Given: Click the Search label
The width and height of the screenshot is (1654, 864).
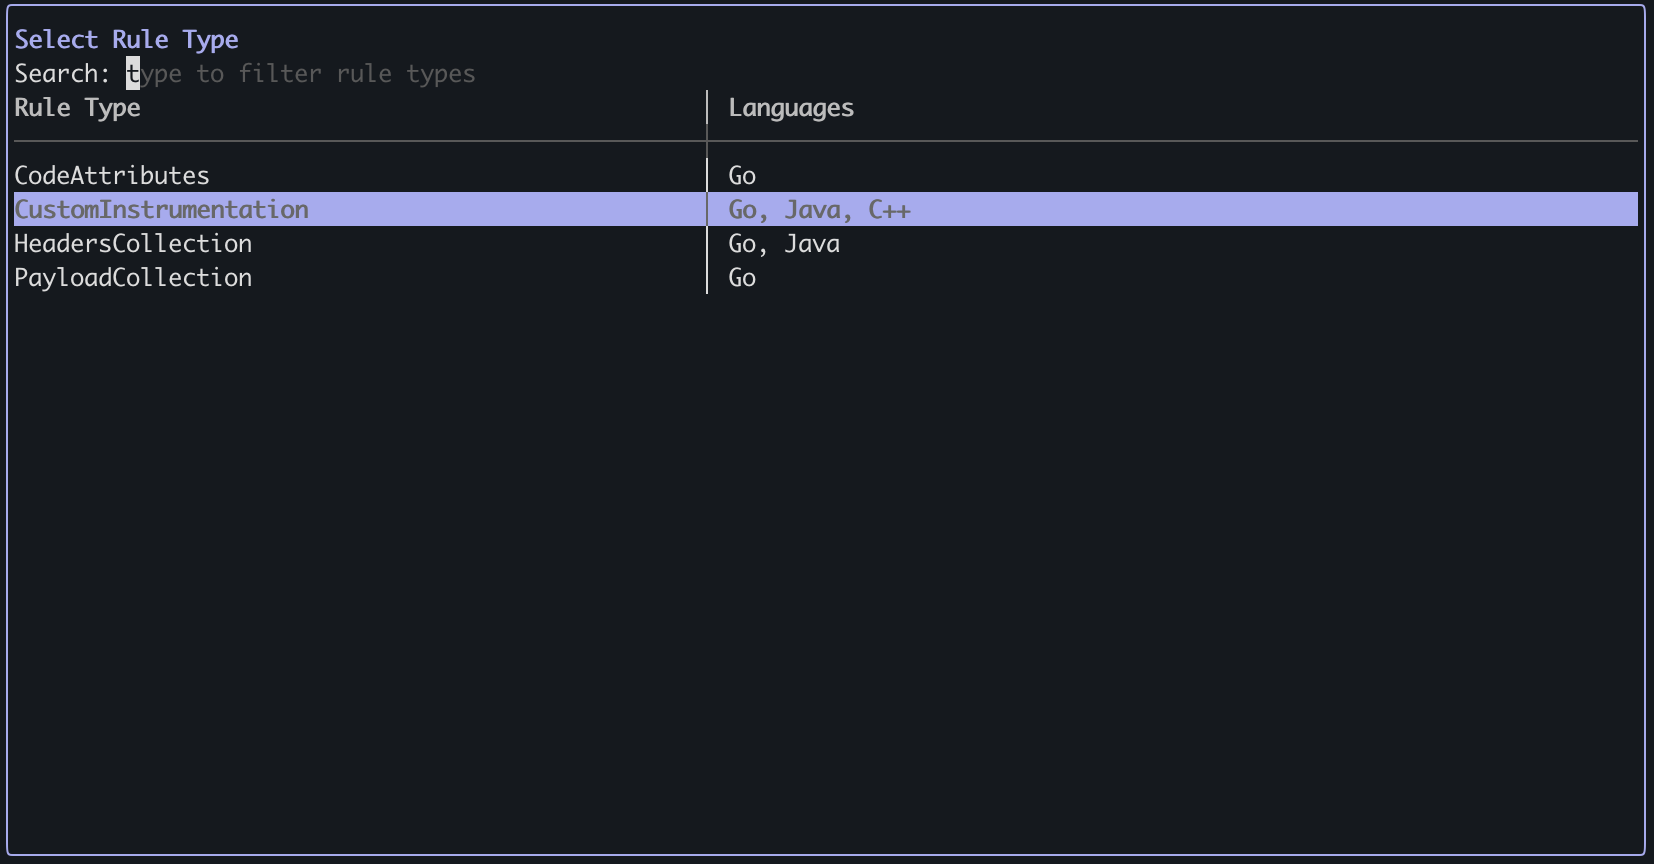Looking at the screenshot, I should (x=62, y=74).
